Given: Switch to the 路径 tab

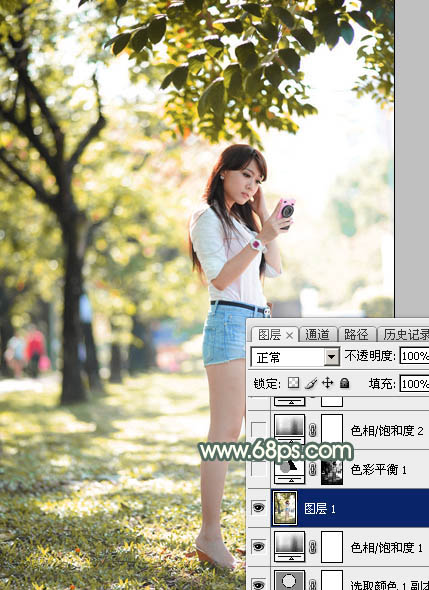Looking at the screenshot, I should pos(356,335).
